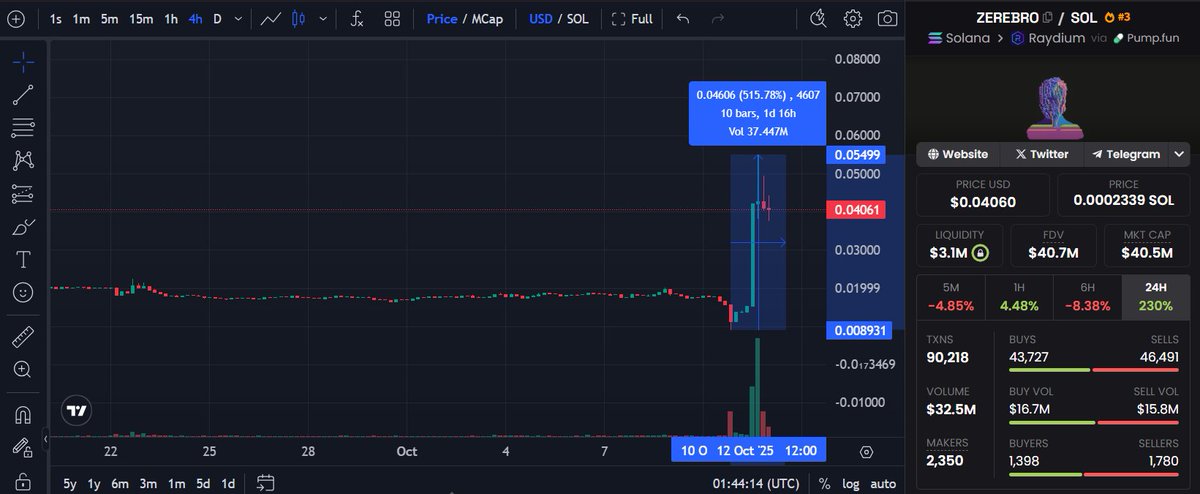
Task: Open the quick search icon
Action: (818, 19)
